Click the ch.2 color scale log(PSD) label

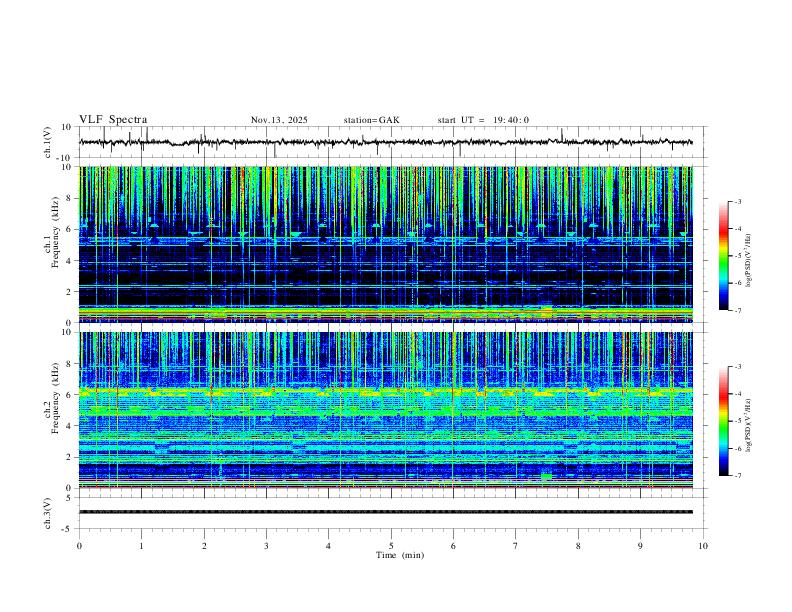pyautogui.click(x=748, y=425)
